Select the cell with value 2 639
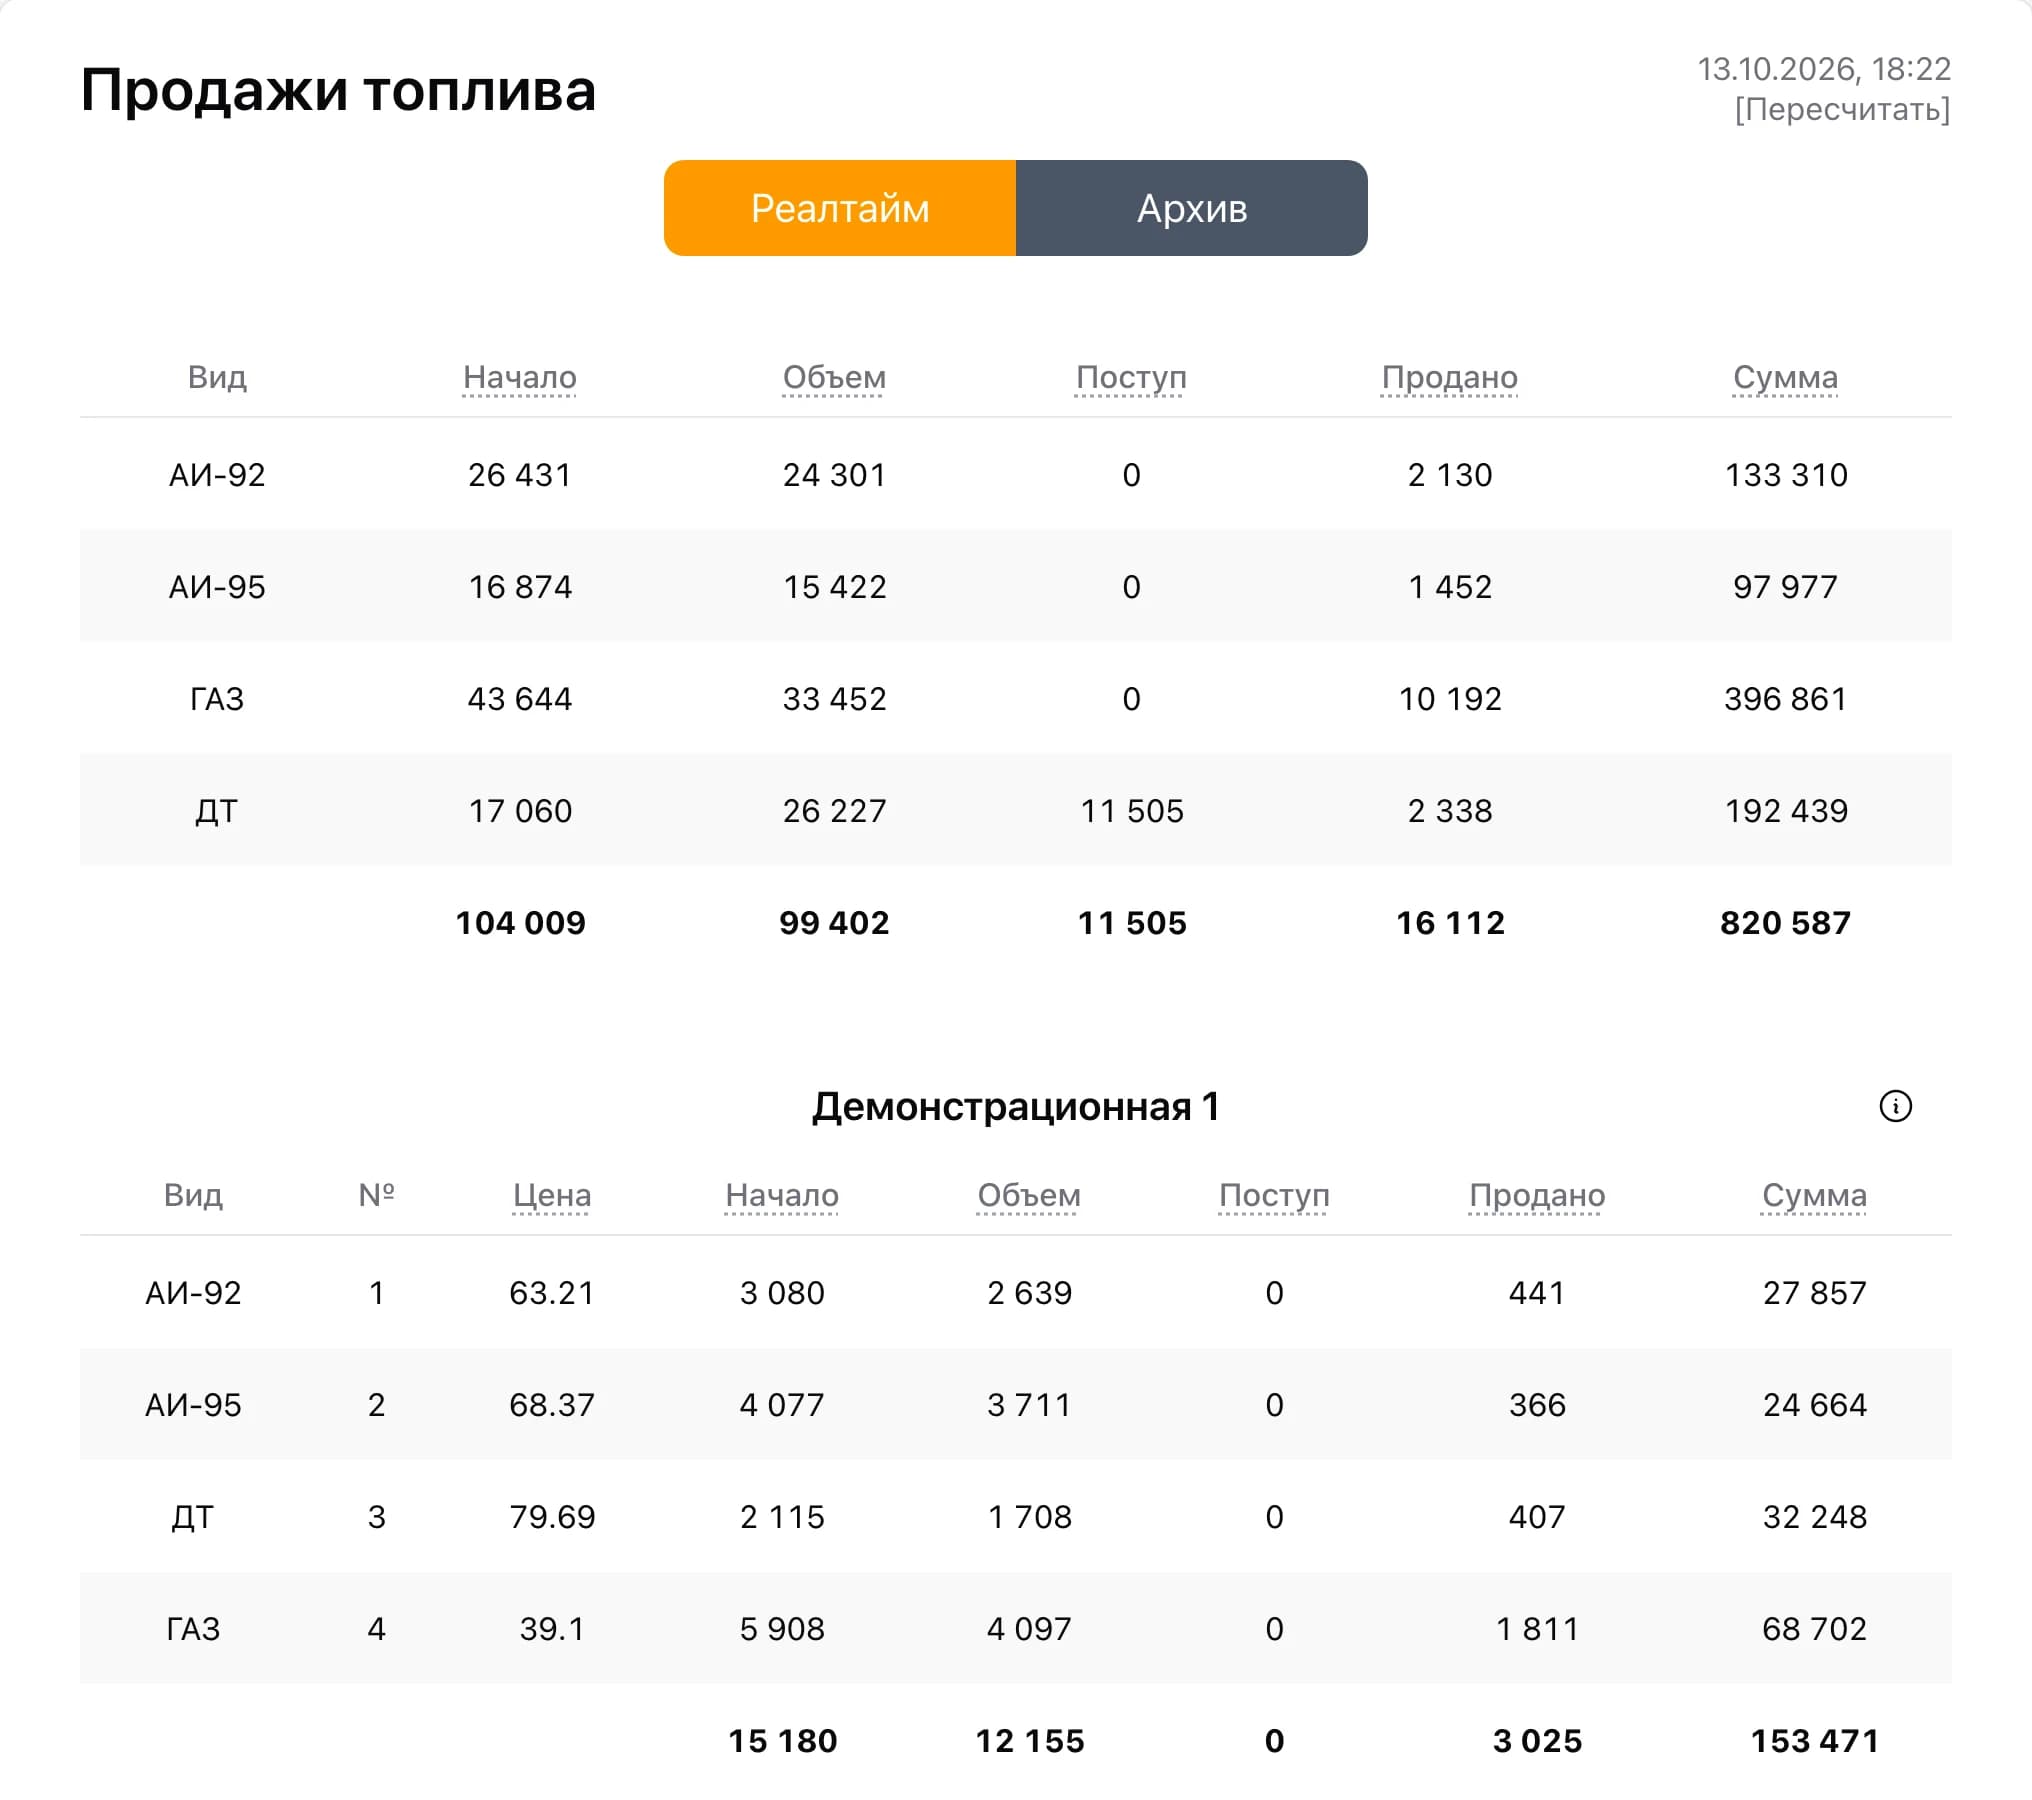Screen dimensions: 2032x1800 point(1029,1293)
